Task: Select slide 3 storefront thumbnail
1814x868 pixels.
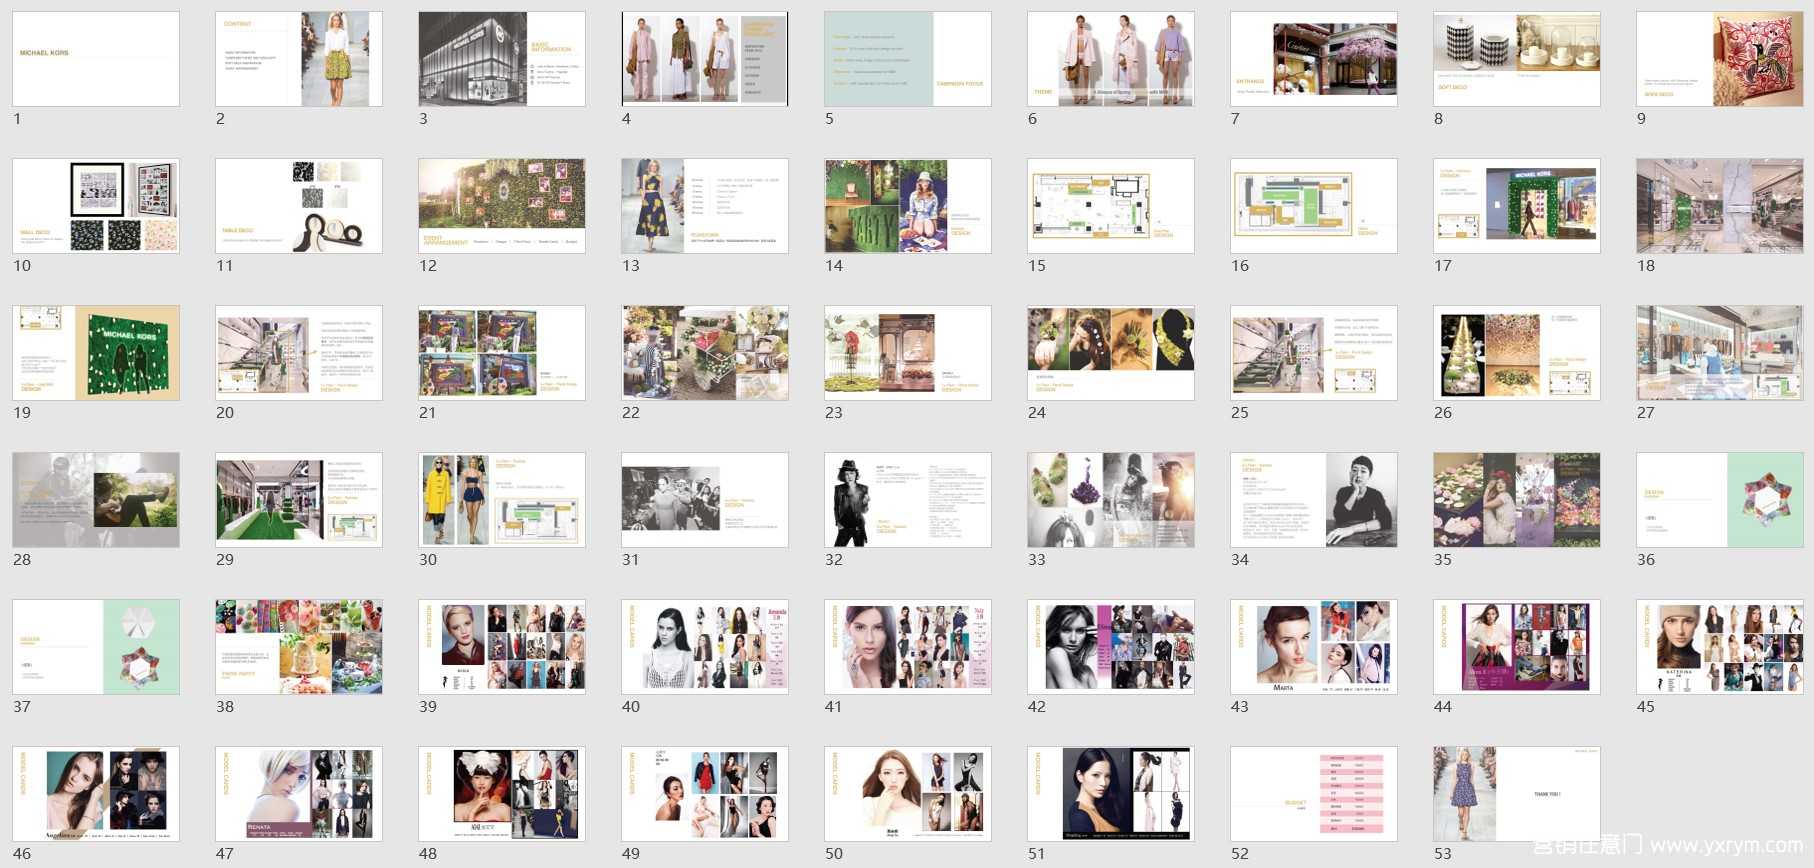Action: click(502, 59)
